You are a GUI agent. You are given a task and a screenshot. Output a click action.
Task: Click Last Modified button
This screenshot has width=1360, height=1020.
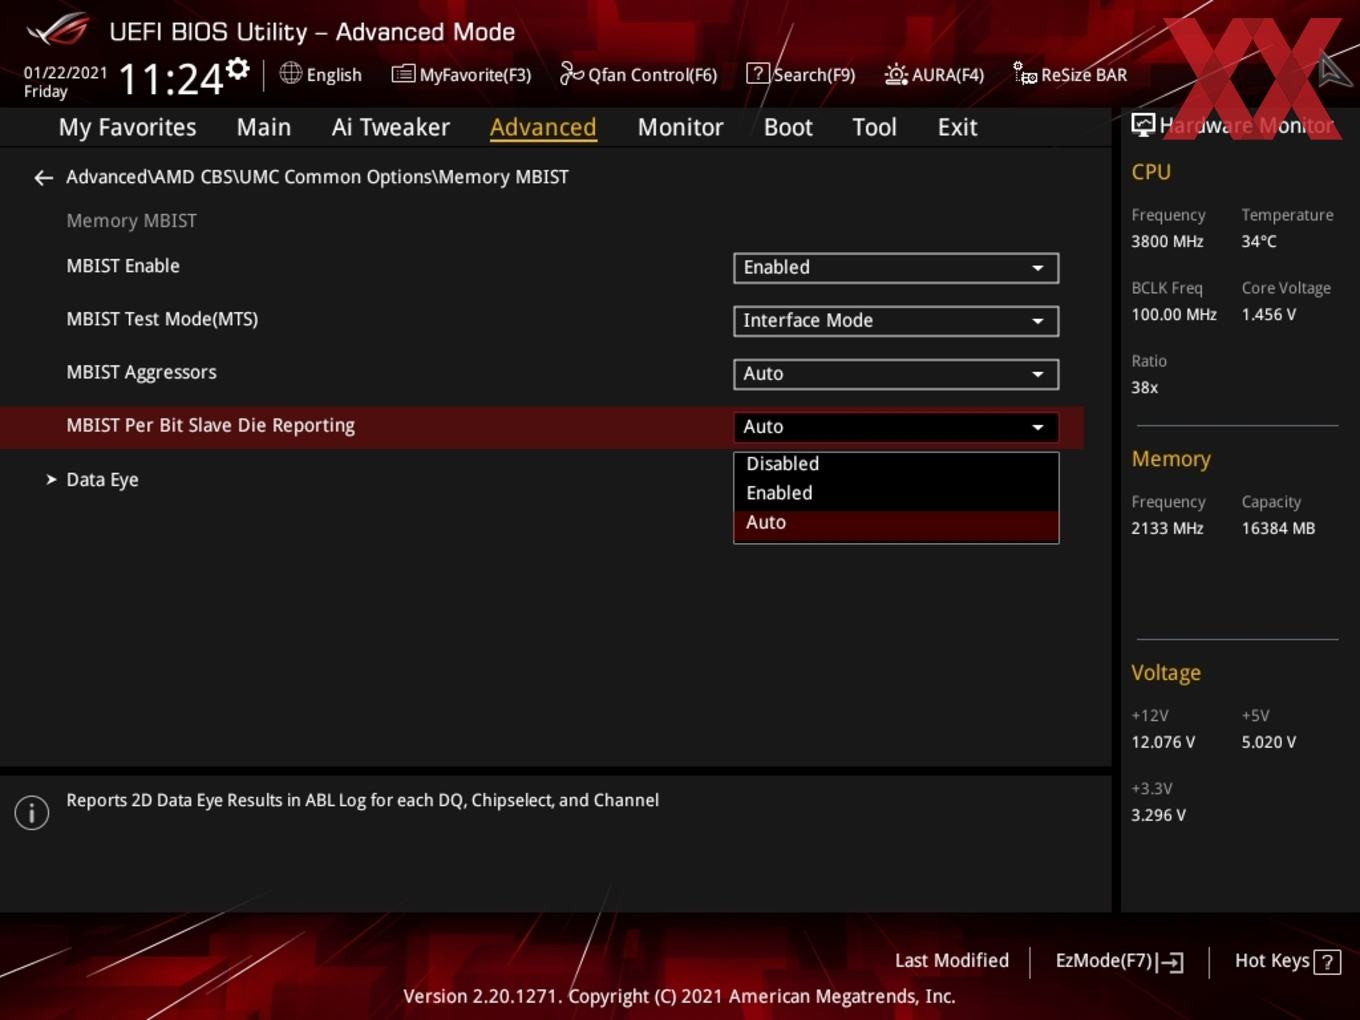(x=952, y=961)
